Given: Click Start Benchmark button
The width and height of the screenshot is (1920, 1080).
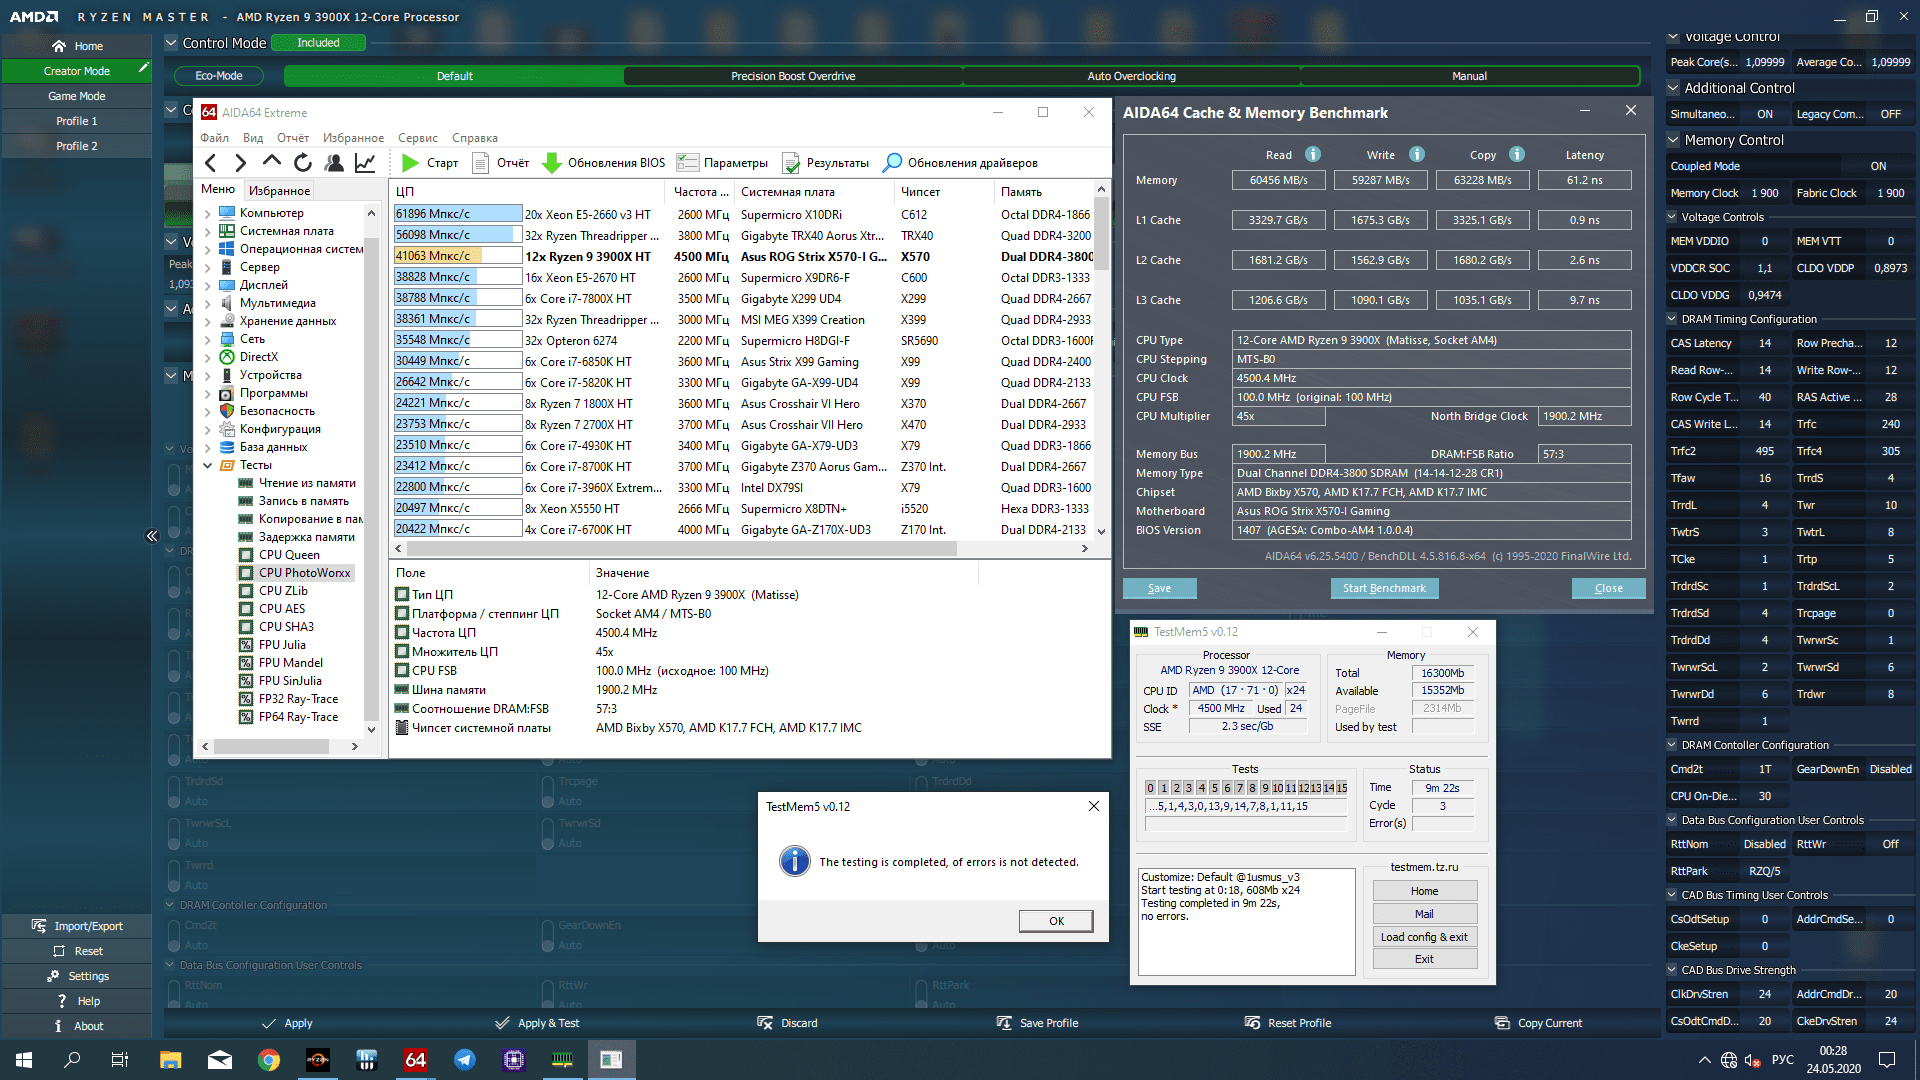Looking at the screenshot, I should pos(1384,588).
